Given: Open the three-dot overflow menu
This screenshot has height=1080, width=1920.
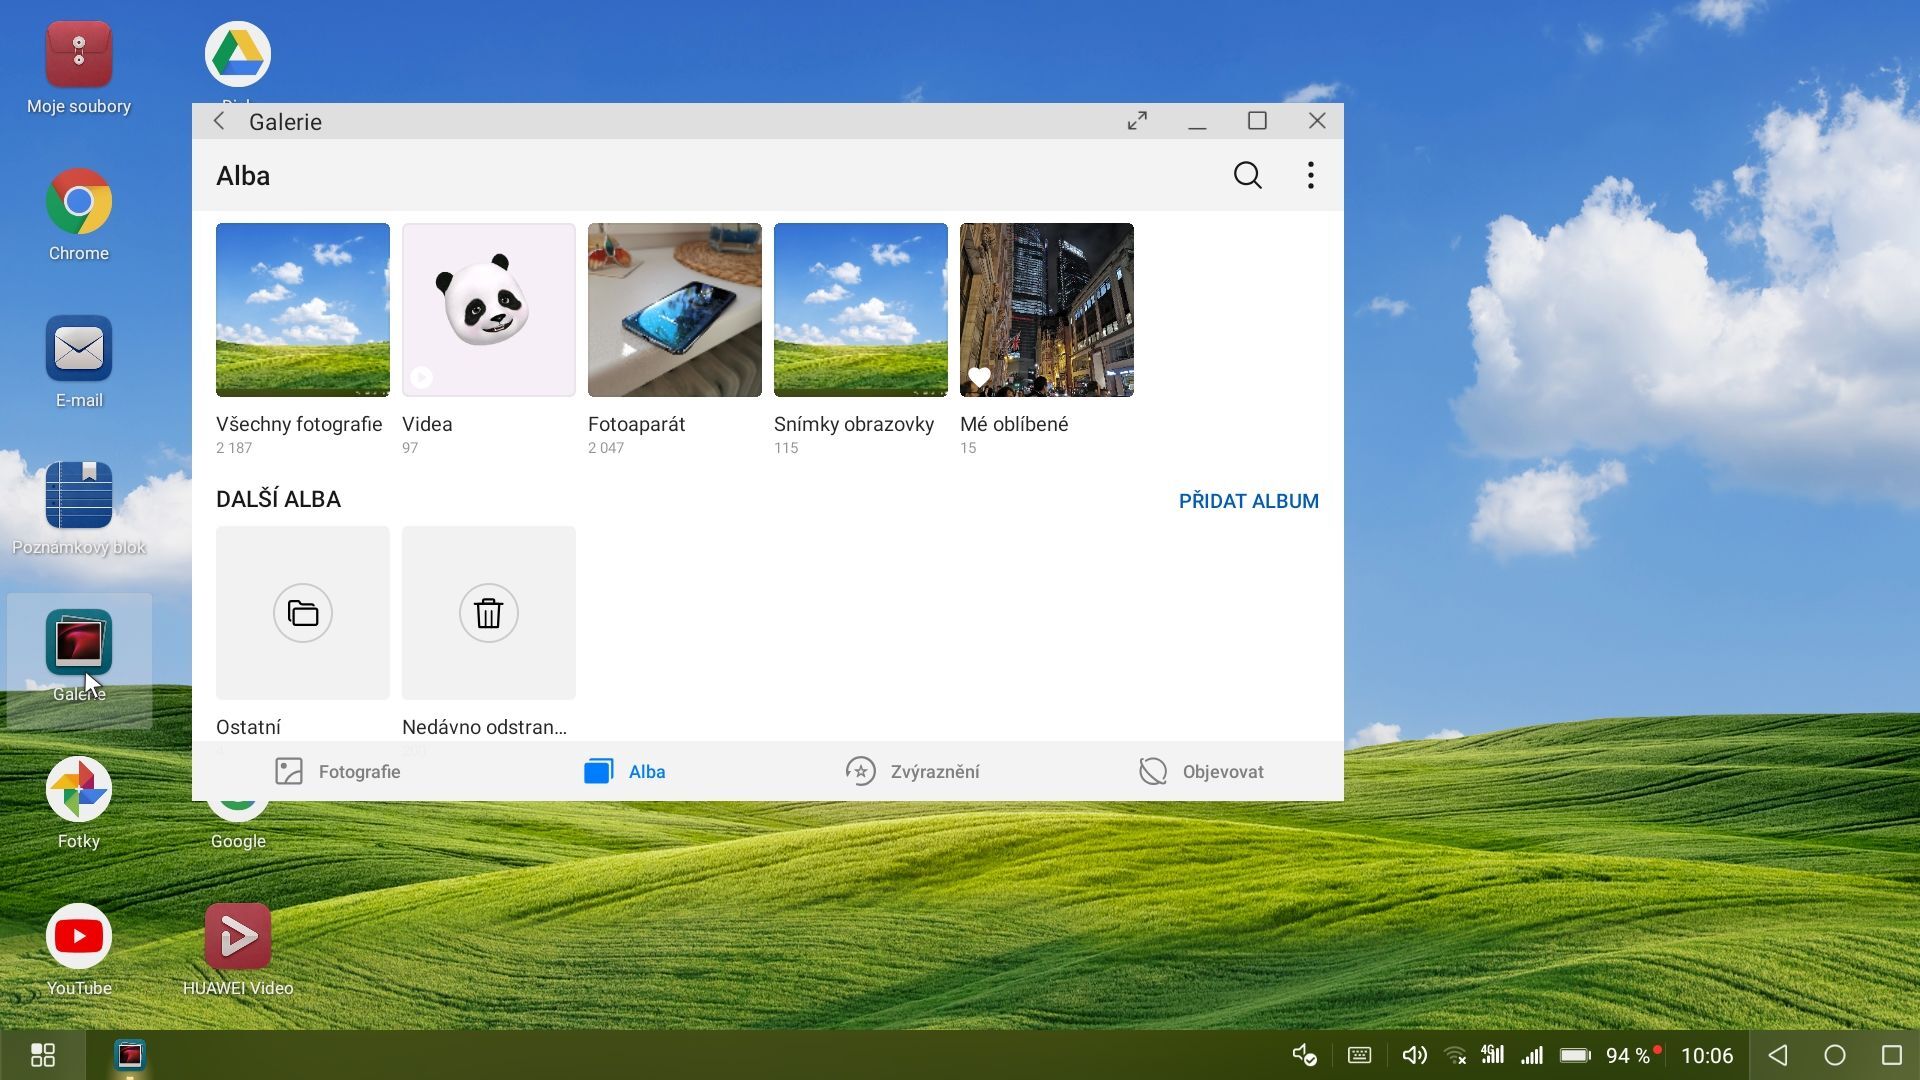Looking at the screenshot, I should click(x=1310, y=176).
